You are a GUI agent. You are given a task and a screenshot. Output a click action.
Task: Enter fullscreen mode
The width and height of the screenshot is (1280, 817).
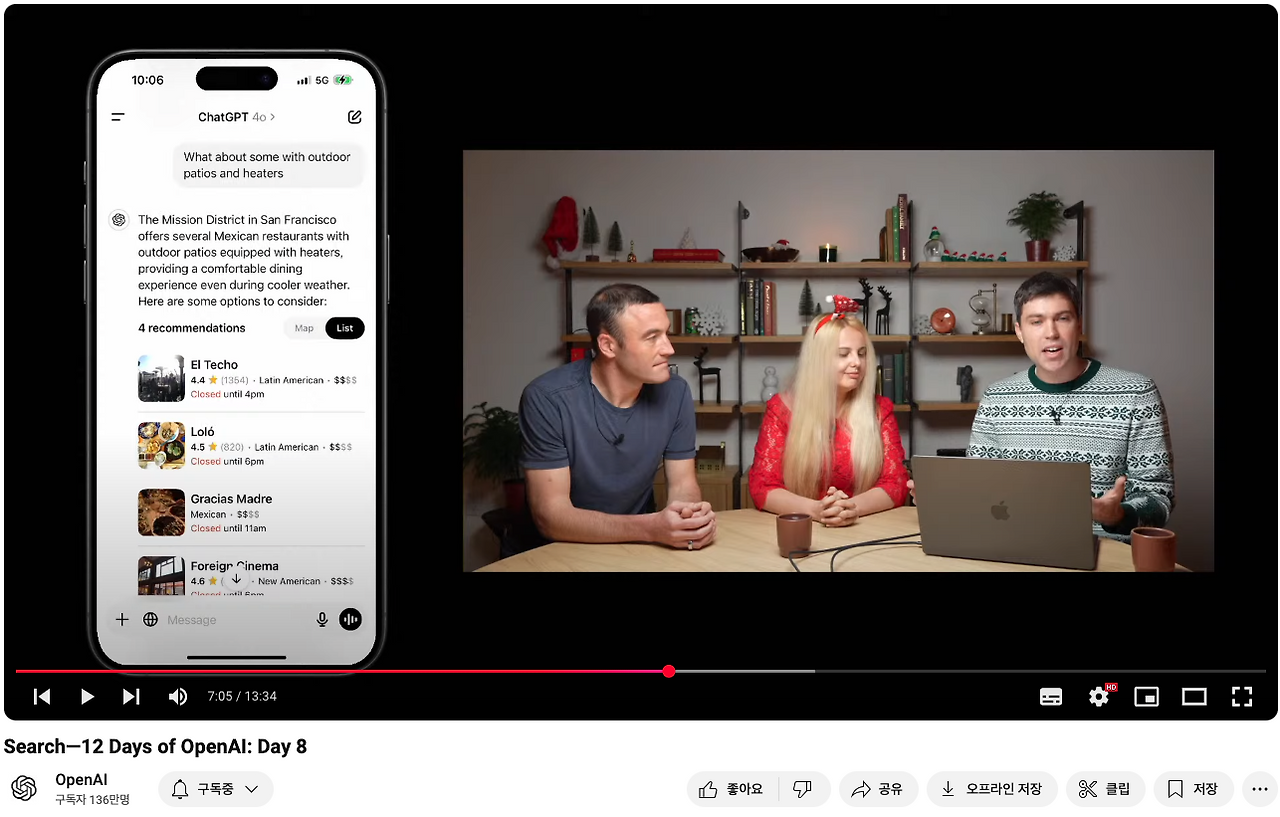coord(1242,697)
